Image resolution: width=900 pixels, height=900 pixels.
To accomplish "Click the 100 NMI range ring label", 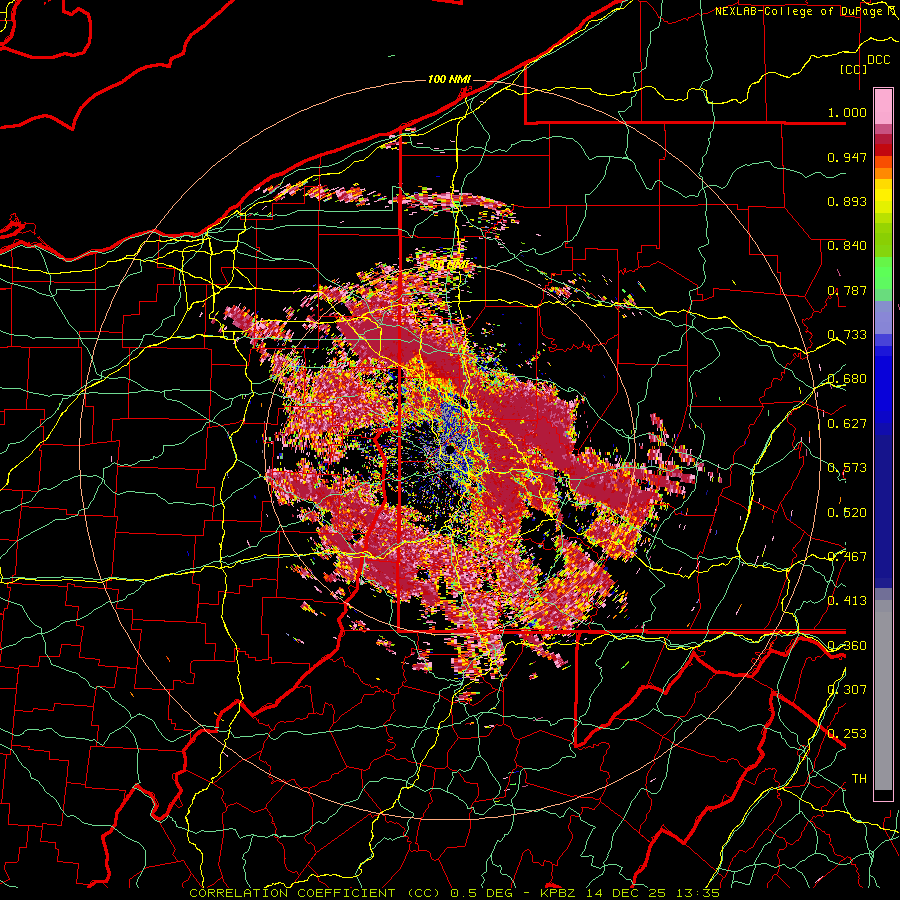I will [449, 79].
